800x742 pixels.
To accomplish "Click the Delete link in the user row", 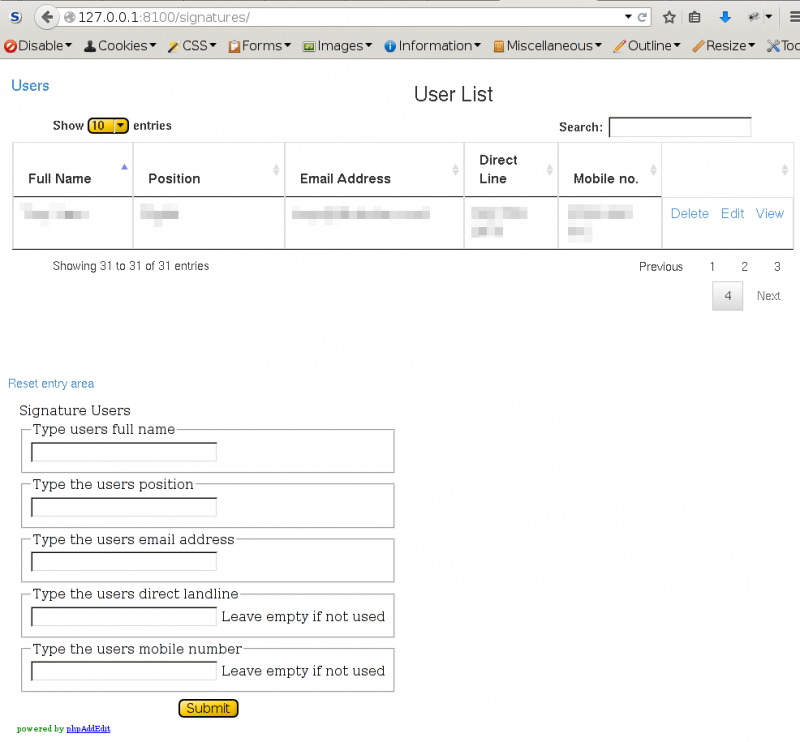I will click(x=689, y=214).
